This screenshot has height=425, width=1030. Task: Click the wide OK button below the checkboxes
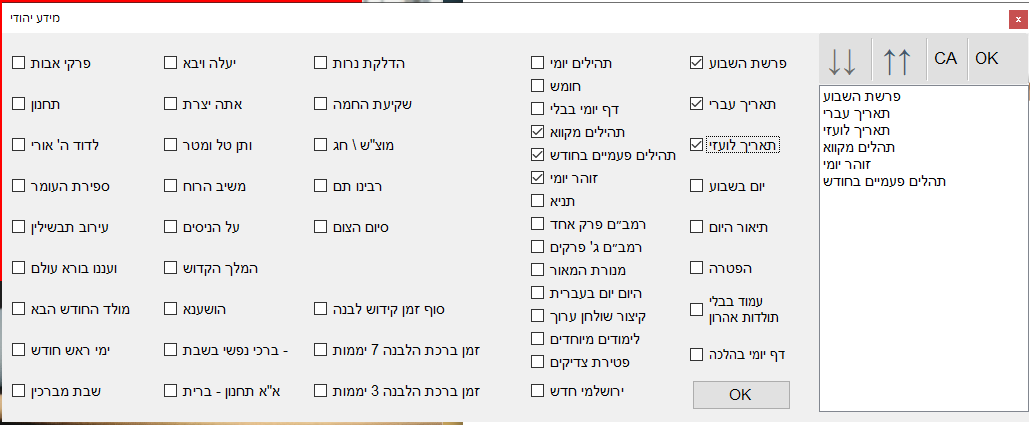point(740,394)
